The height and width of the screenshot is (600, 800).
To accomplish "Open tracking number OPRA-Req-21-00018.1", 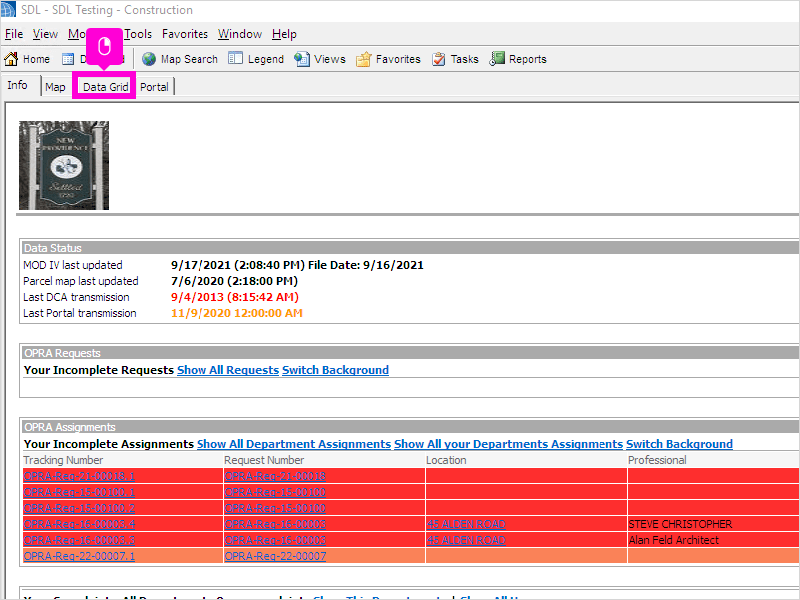I will point(79,476).
